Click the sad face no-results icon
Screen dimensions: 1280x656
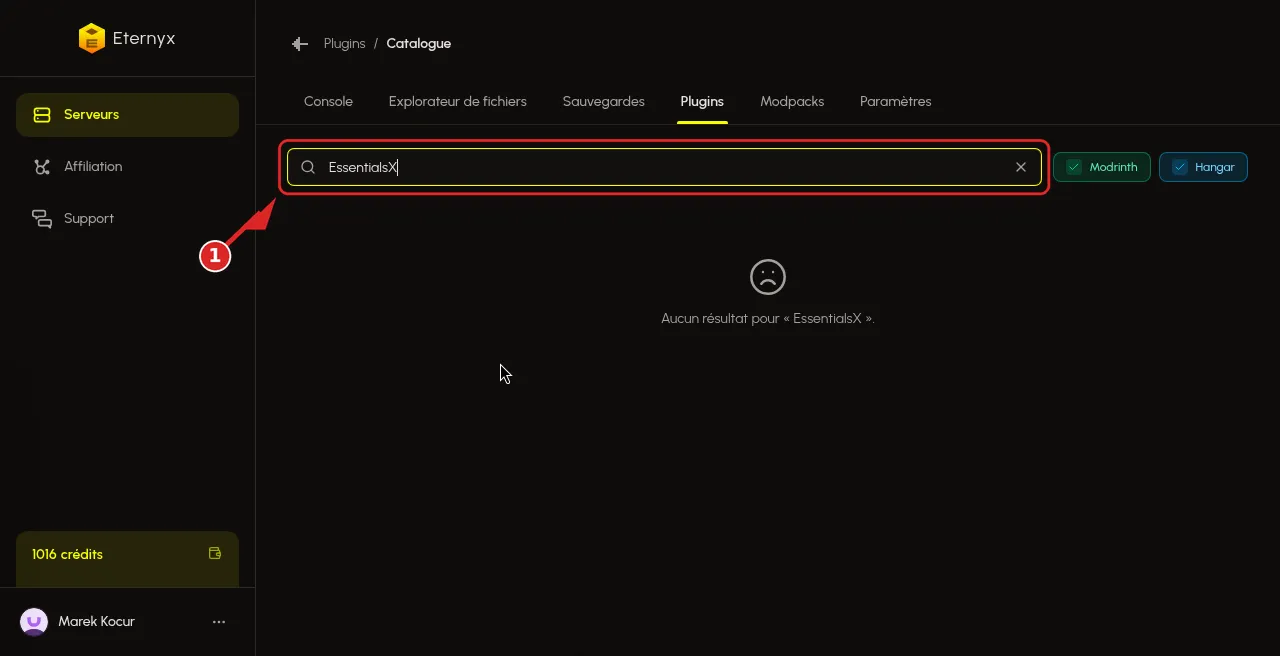[768, 277]
